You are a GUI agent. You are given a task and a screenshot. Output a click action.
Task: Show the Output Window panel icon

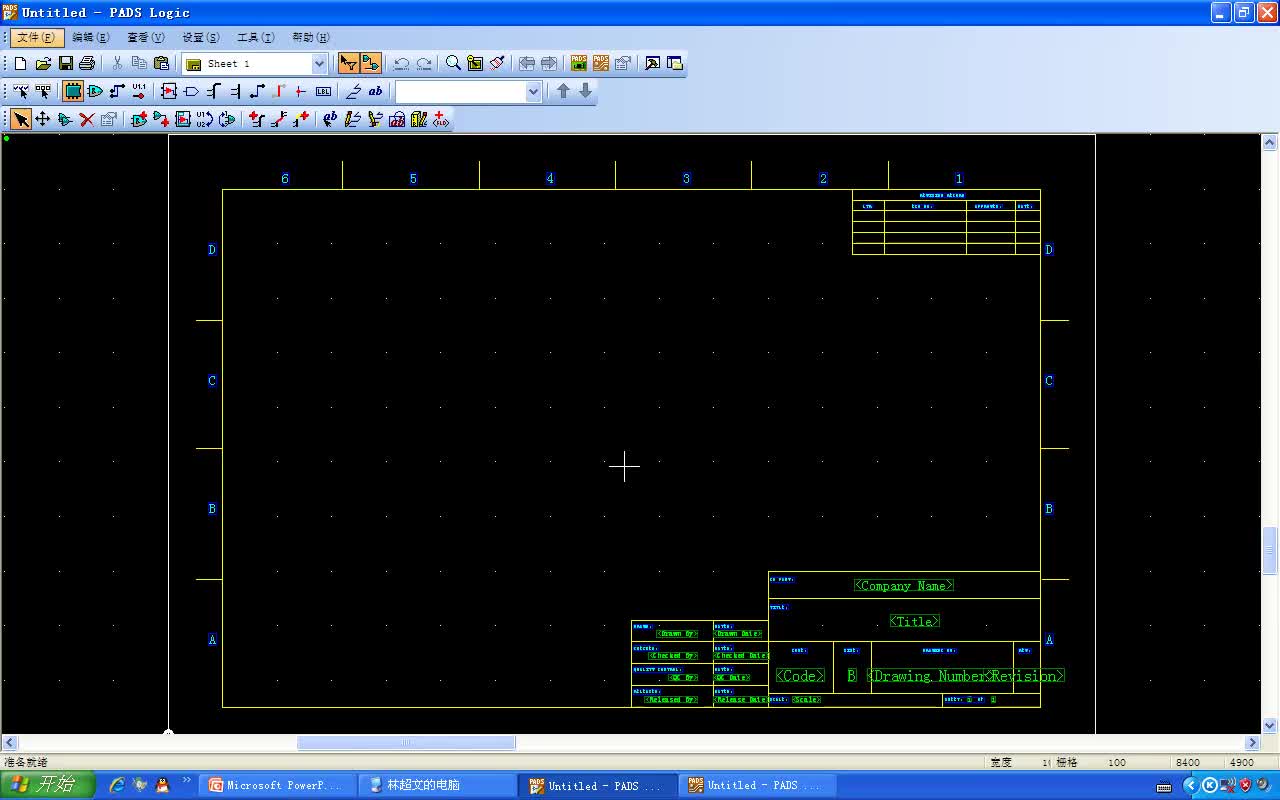coord(652,63)
